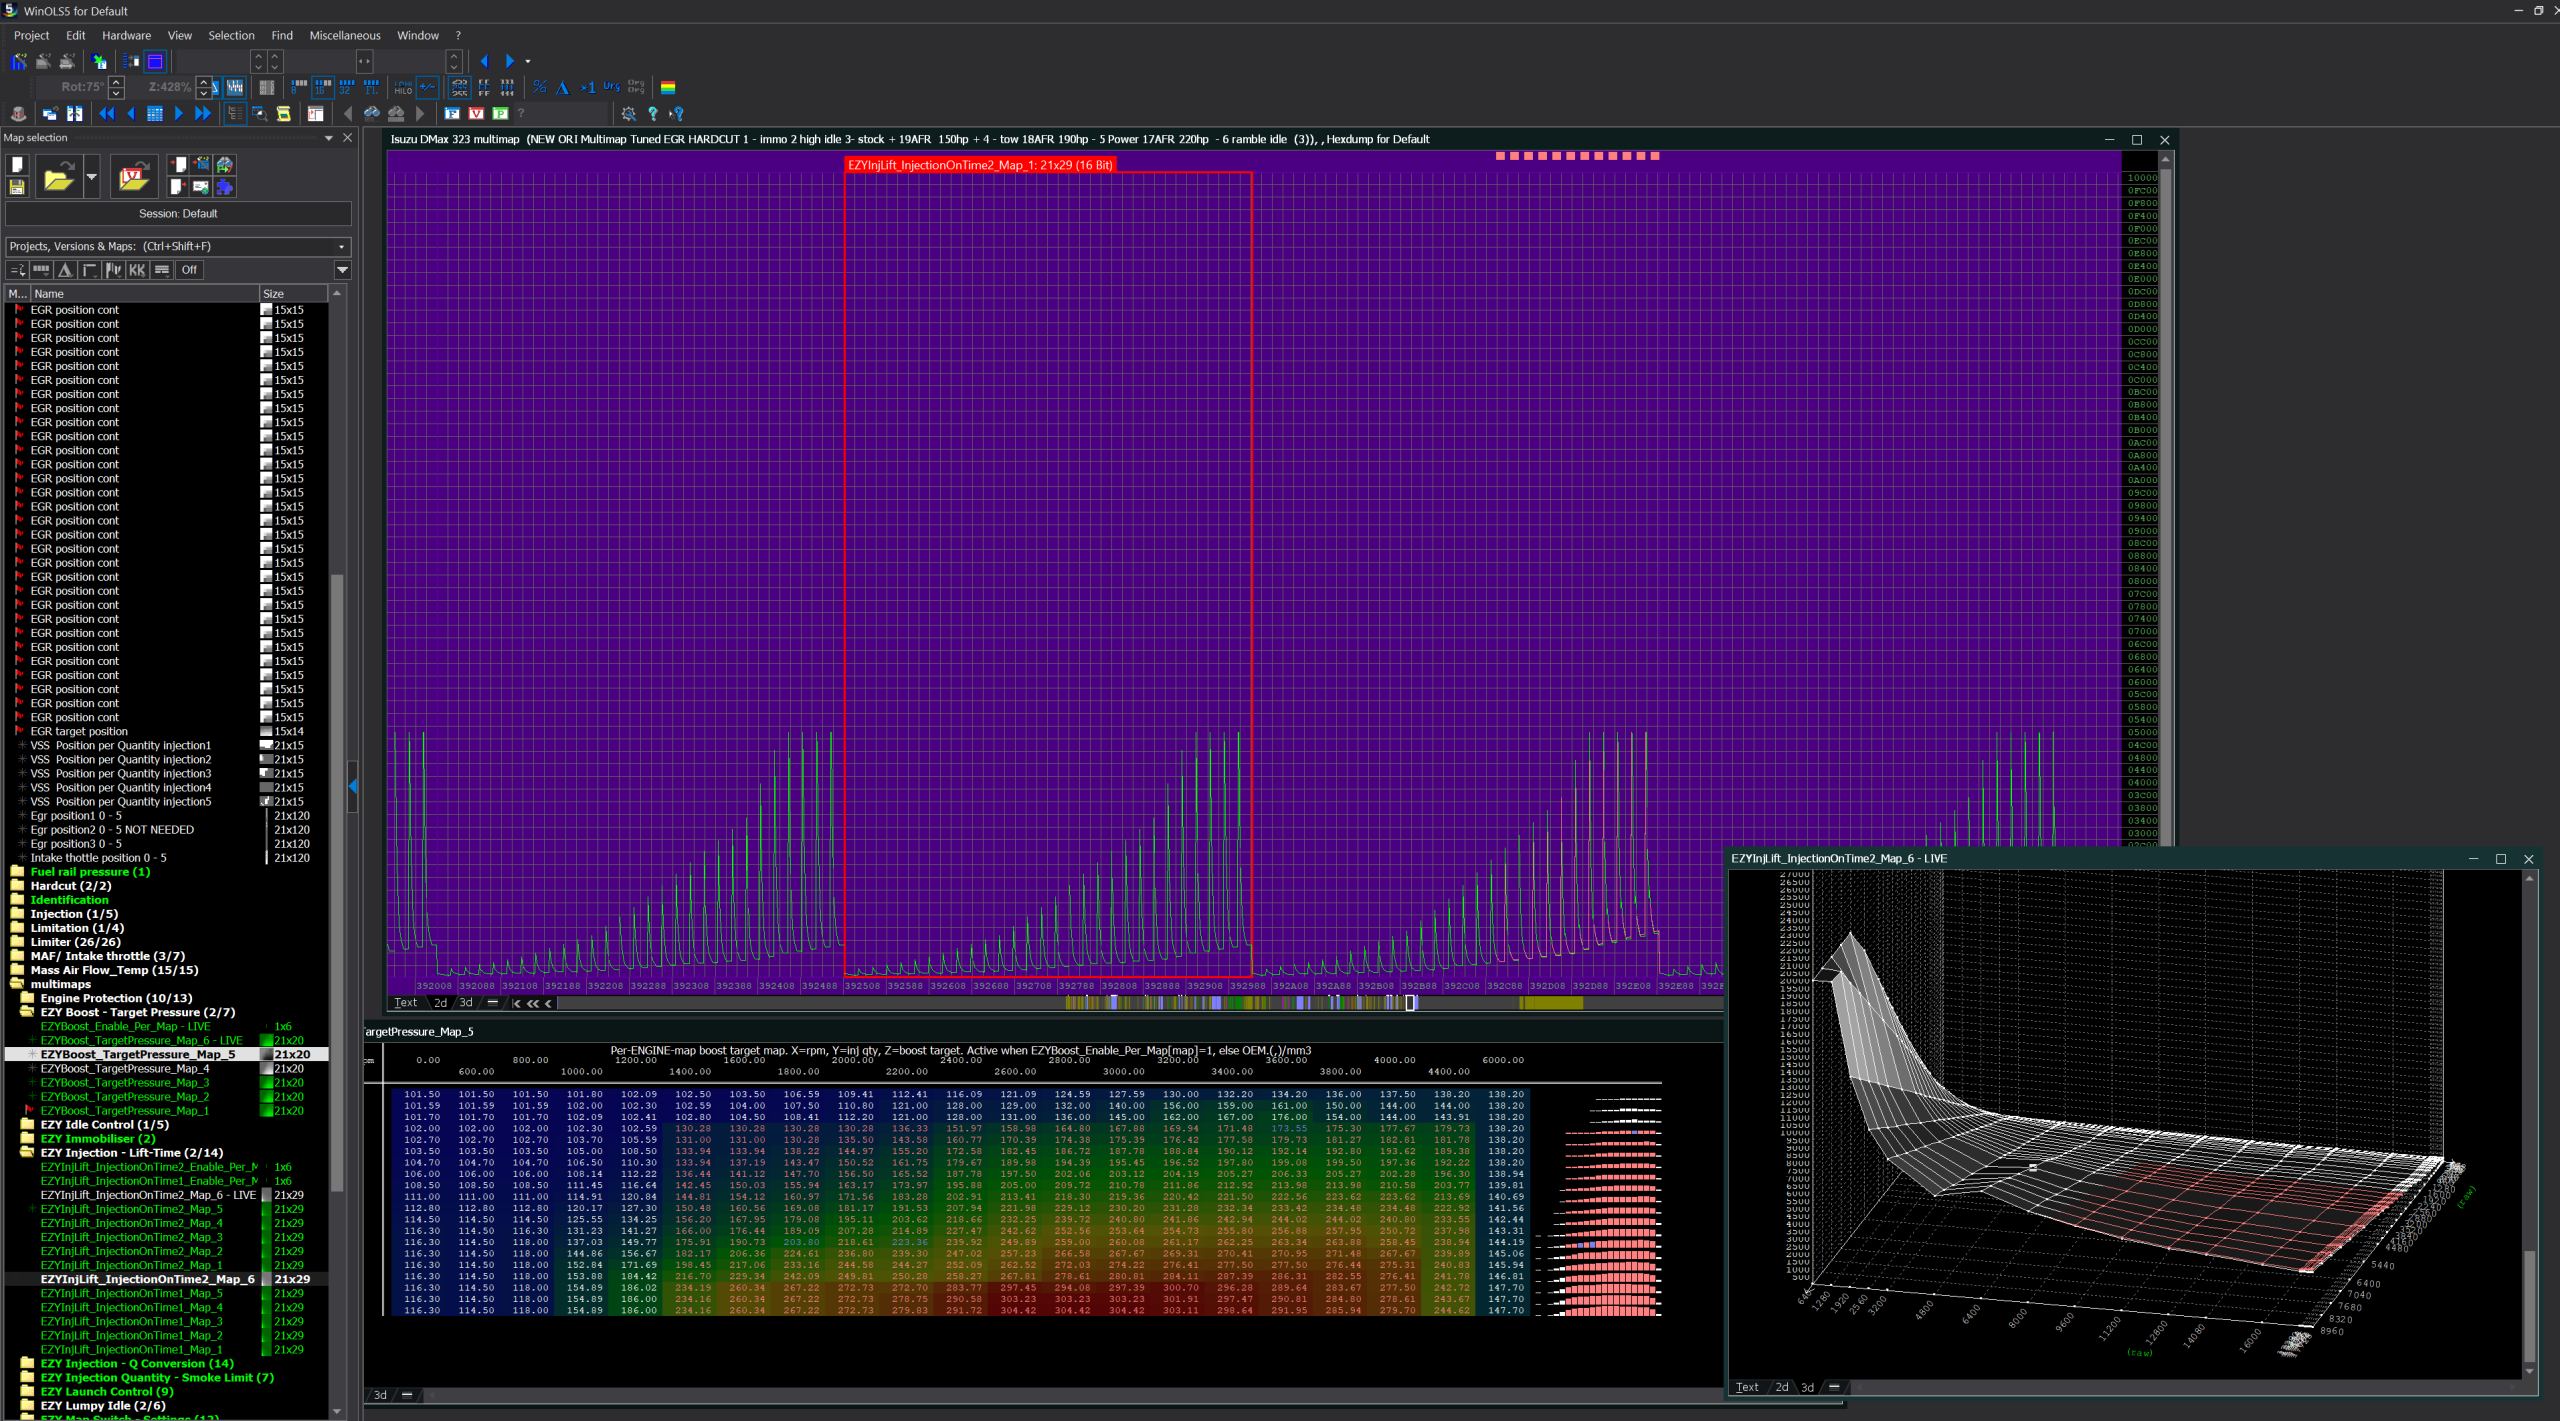Click the percent difference display icon

pyautogui.click(x=539, y=88)
